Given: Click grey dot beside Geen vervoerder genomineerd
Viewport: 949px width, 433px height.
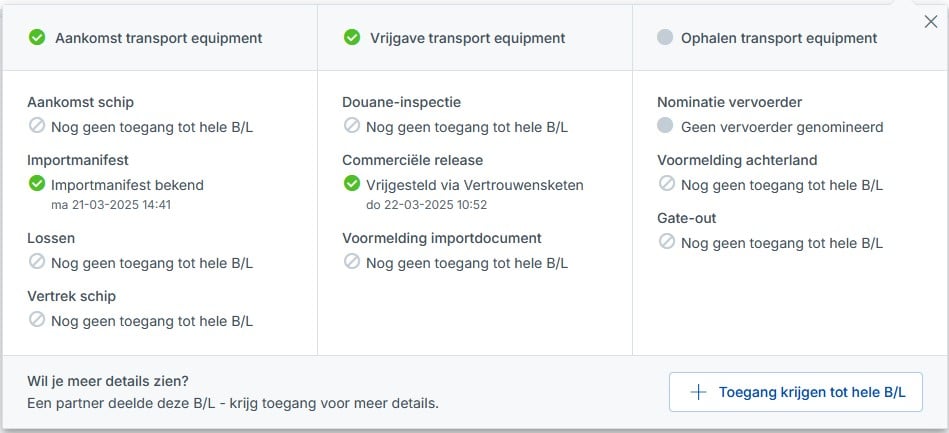Looking at the screenshot, I should pos(665,126).
